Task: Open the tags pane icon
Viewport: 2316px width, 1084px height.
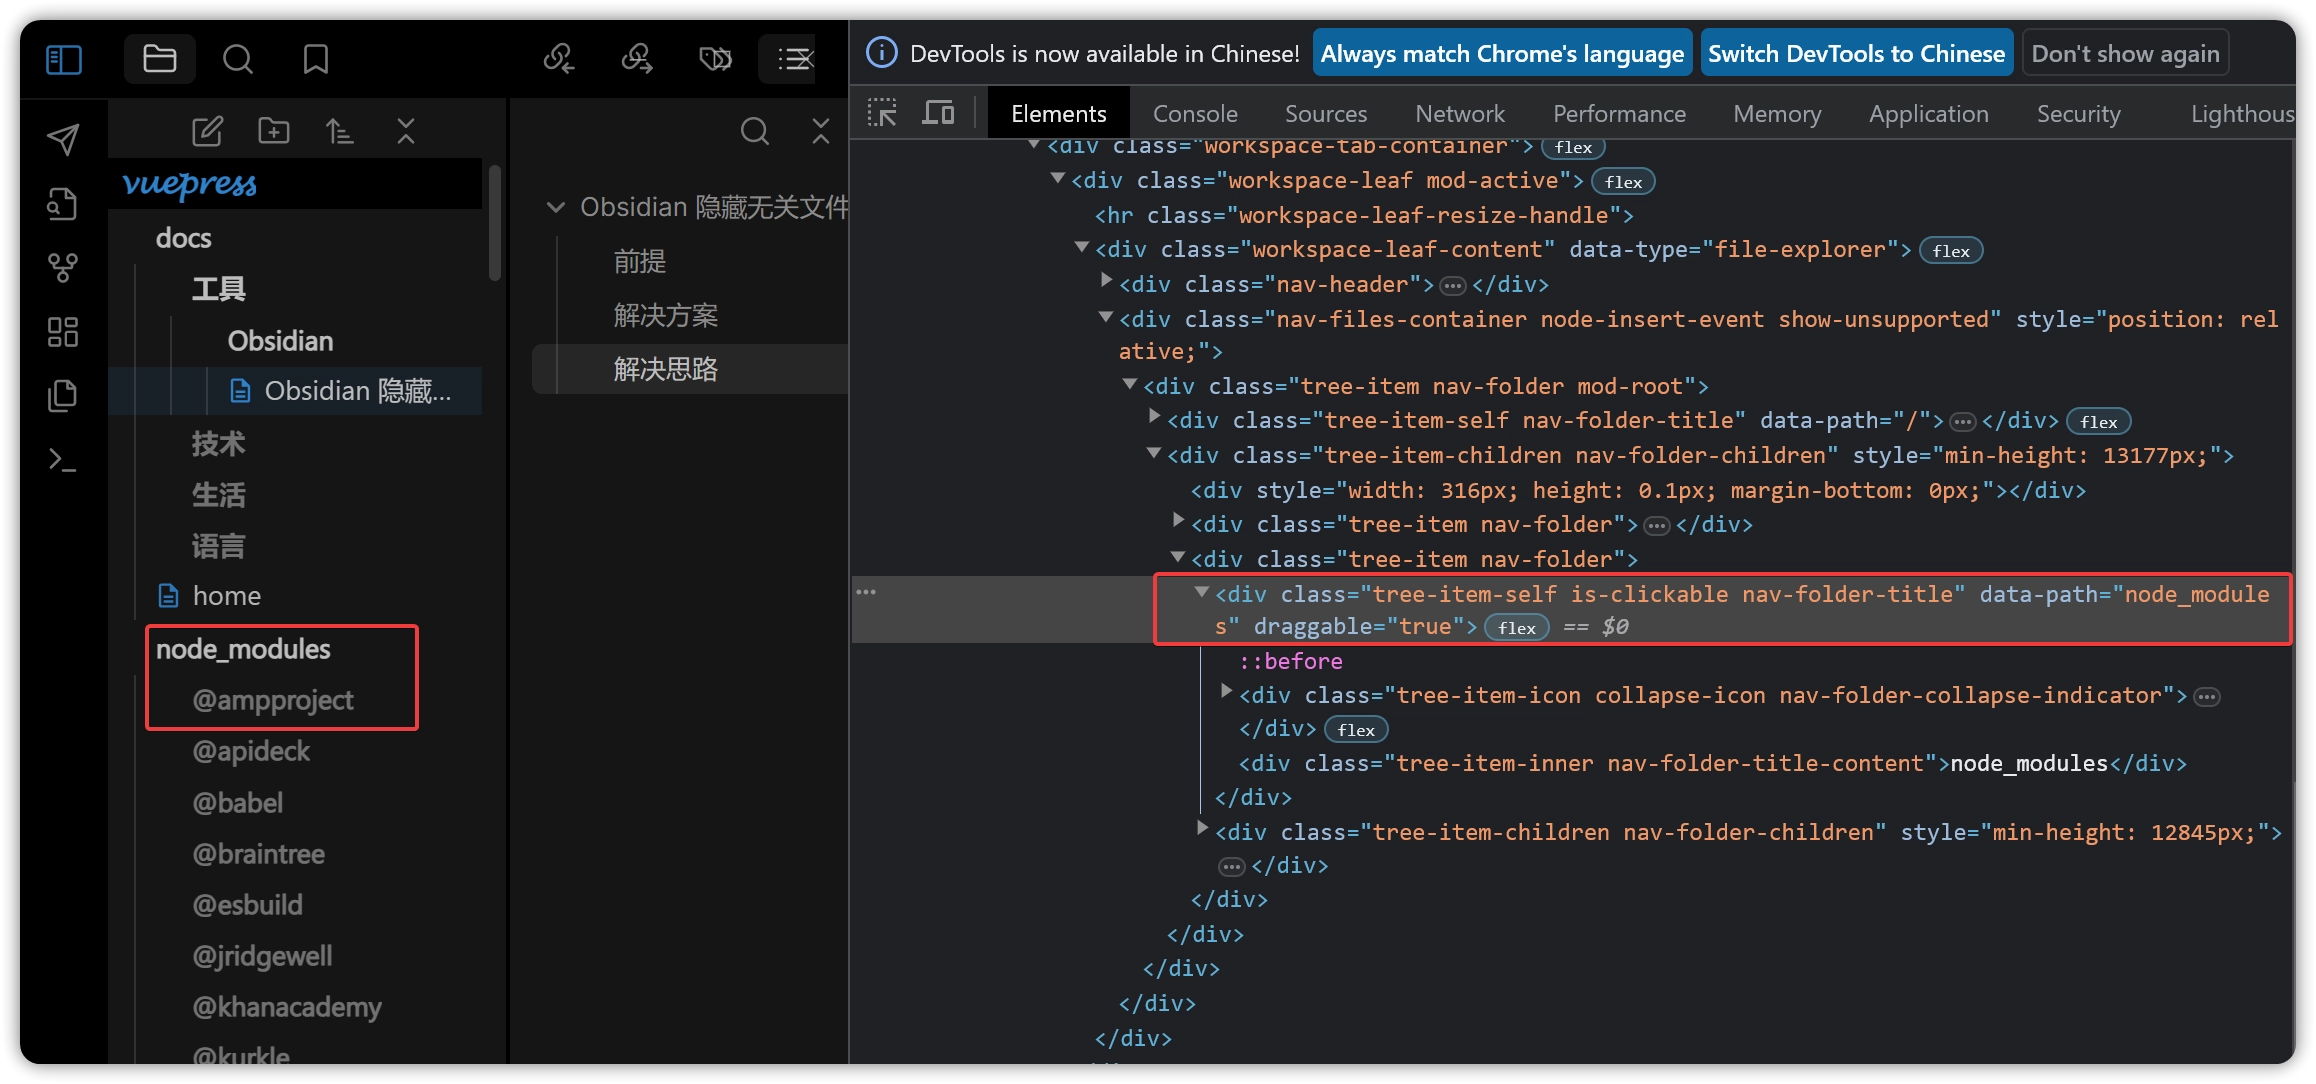Action: click(x=715, y=59)
